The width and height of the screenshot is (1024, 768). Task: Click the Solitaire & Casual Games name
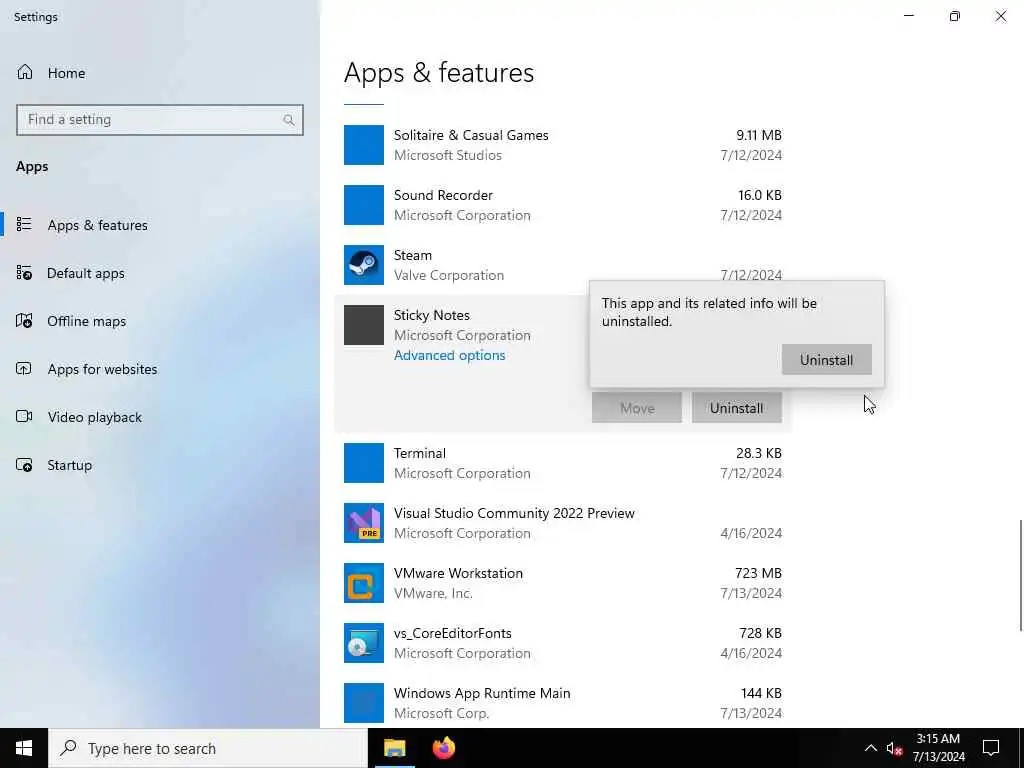(471, 135)
